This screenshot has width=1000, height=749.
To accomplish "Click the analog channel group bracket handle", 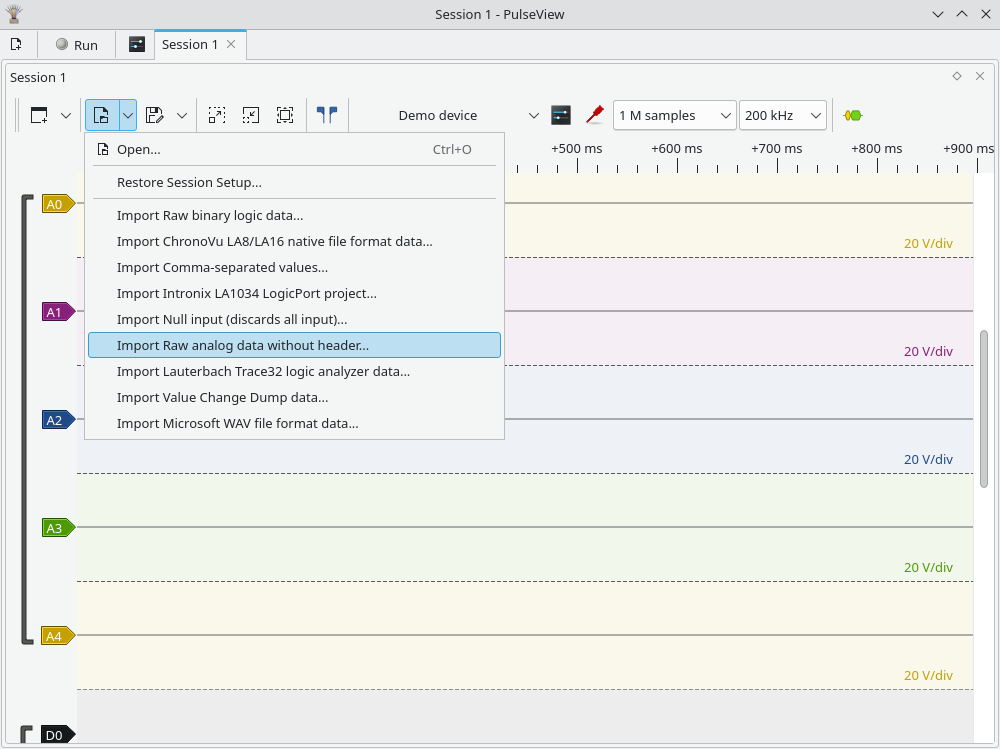I will [x=27, y=420].
